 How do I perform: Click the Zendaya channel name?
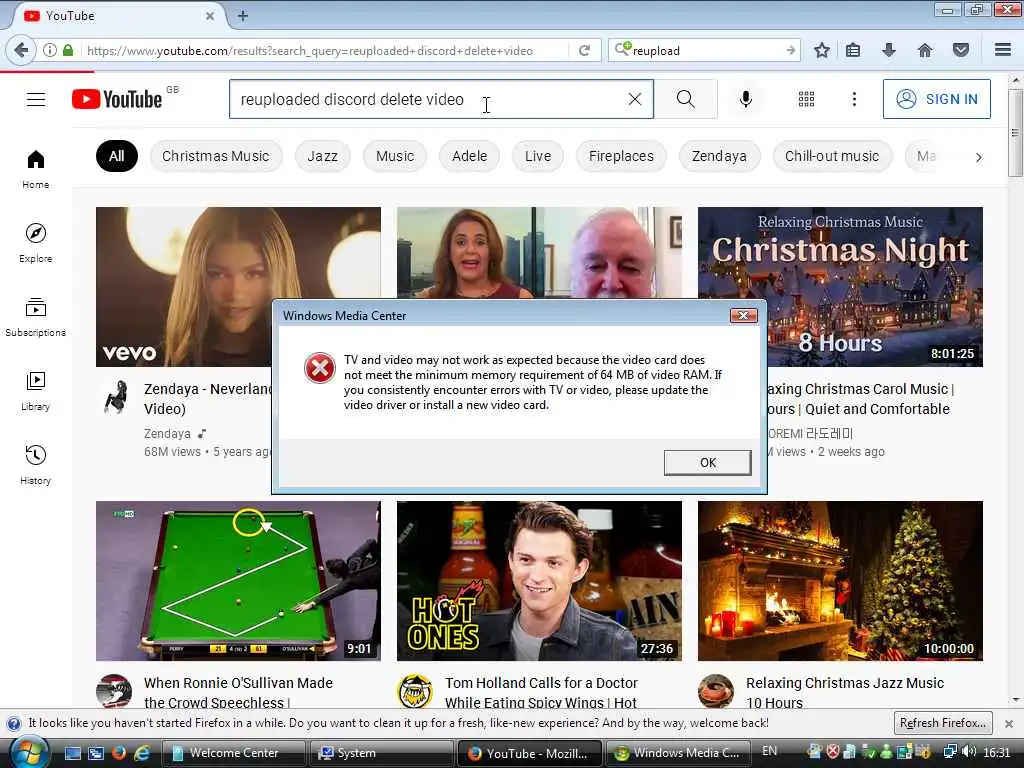coord(167,434)
